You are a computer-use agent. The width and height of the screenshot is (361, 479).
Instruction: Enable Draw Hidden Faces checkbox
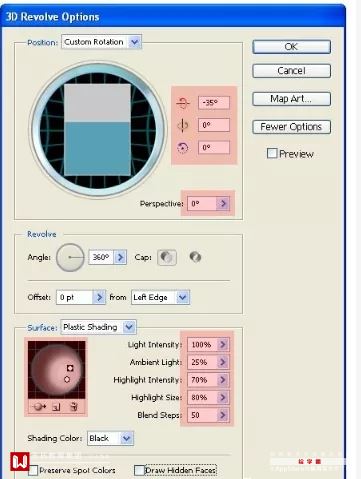point(139,470)
